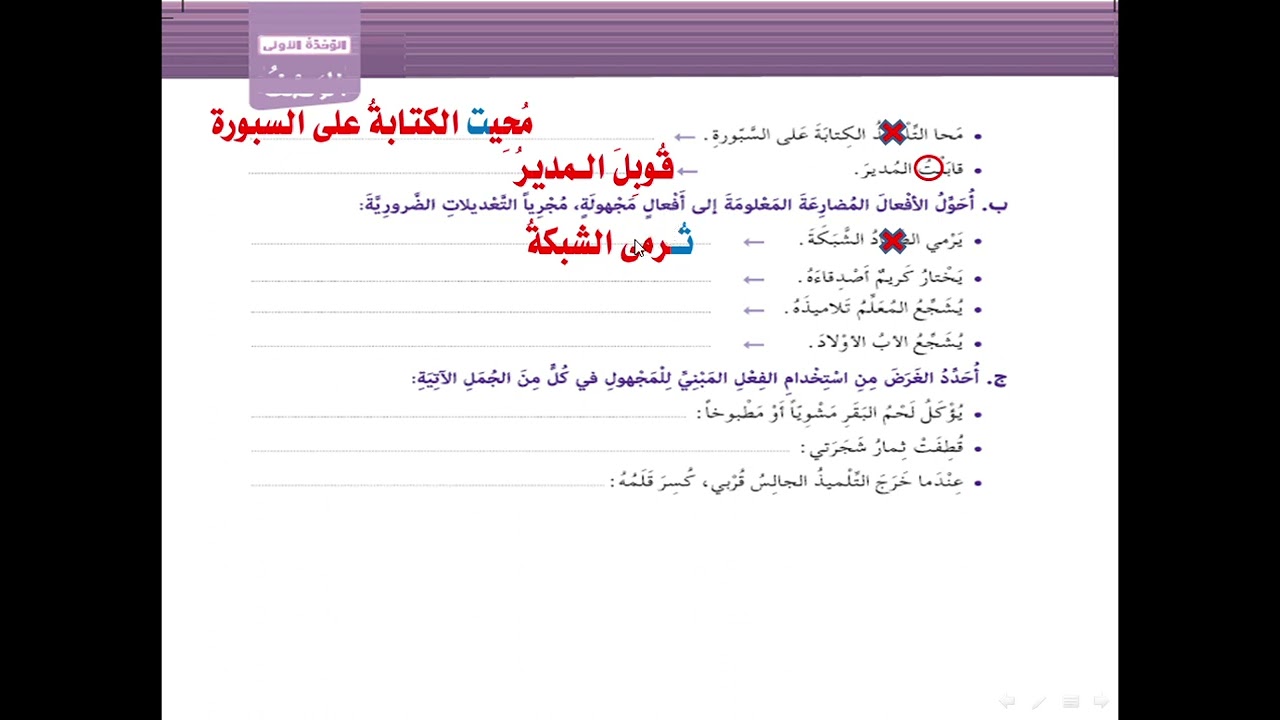This screenshot has width=1280, height=720.
Task: Click sentence 'قابلتُ المدير'
Action: tap(909, 169)
